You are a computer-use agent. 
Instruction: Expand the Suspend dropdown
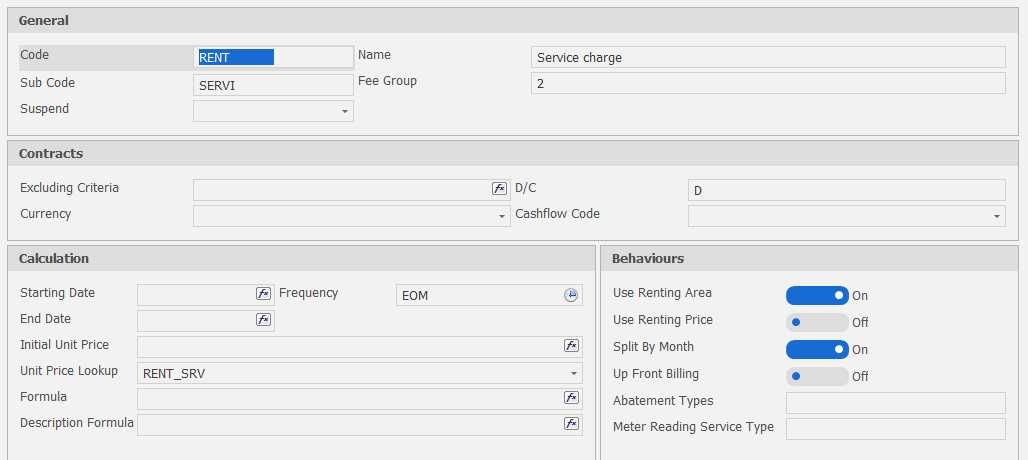pos(345,112)
